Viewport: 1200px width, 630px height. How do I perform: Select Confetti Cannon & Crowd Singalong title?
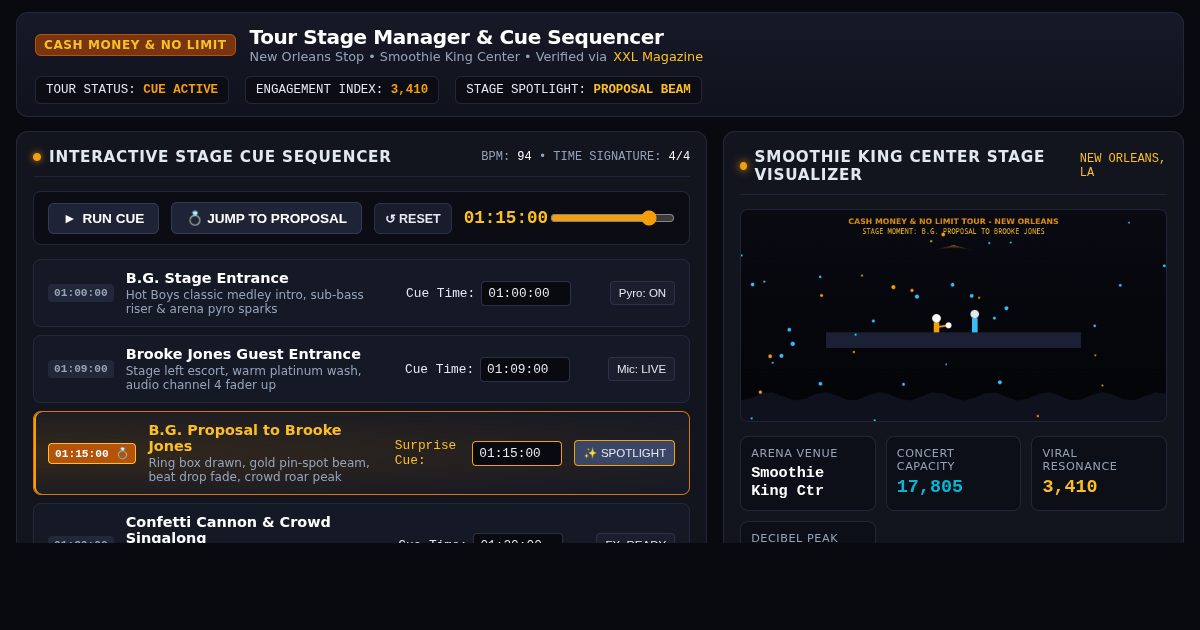(x=228, y=530)
